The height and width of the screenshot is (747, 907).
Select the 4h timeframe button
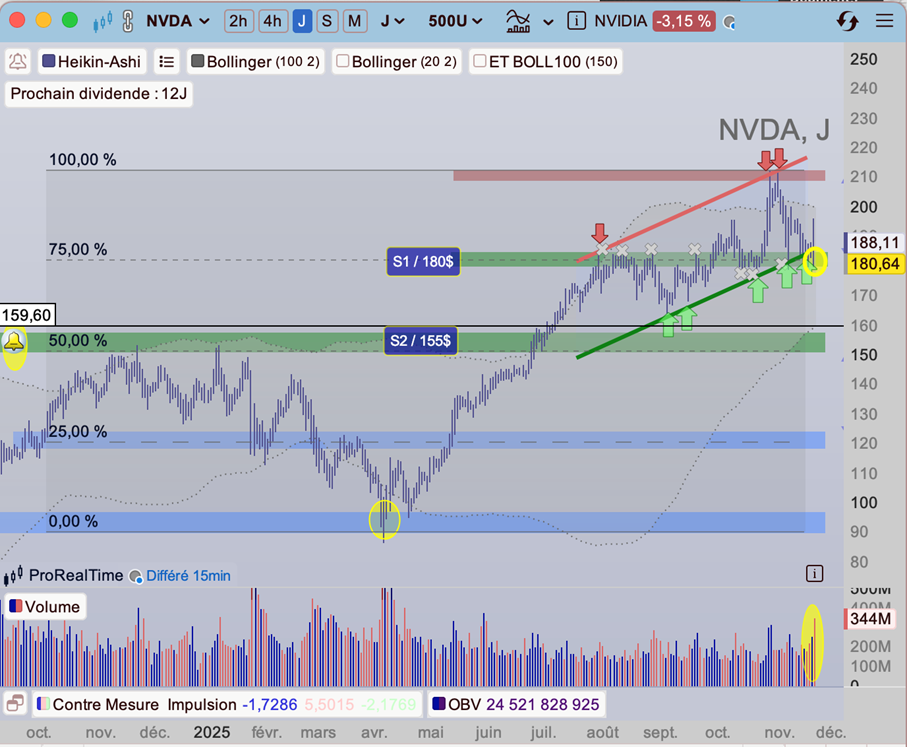(272, 21)
